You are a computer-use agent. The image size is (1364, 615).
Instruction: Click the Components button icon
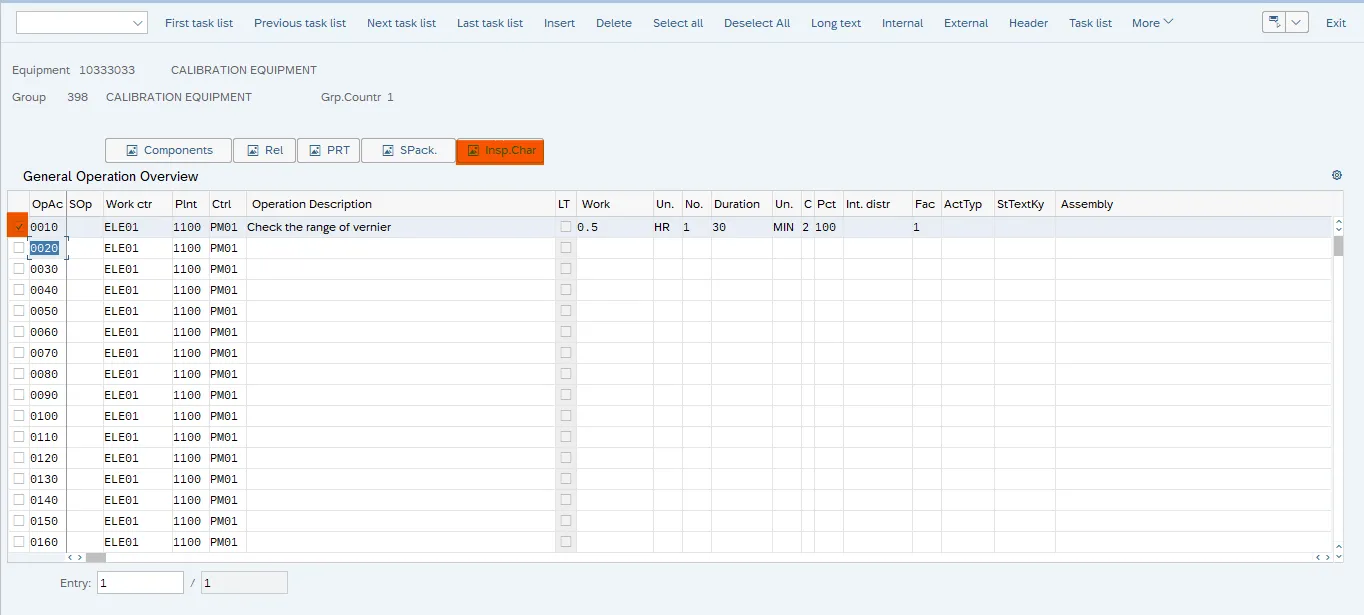tap(131, 151)
